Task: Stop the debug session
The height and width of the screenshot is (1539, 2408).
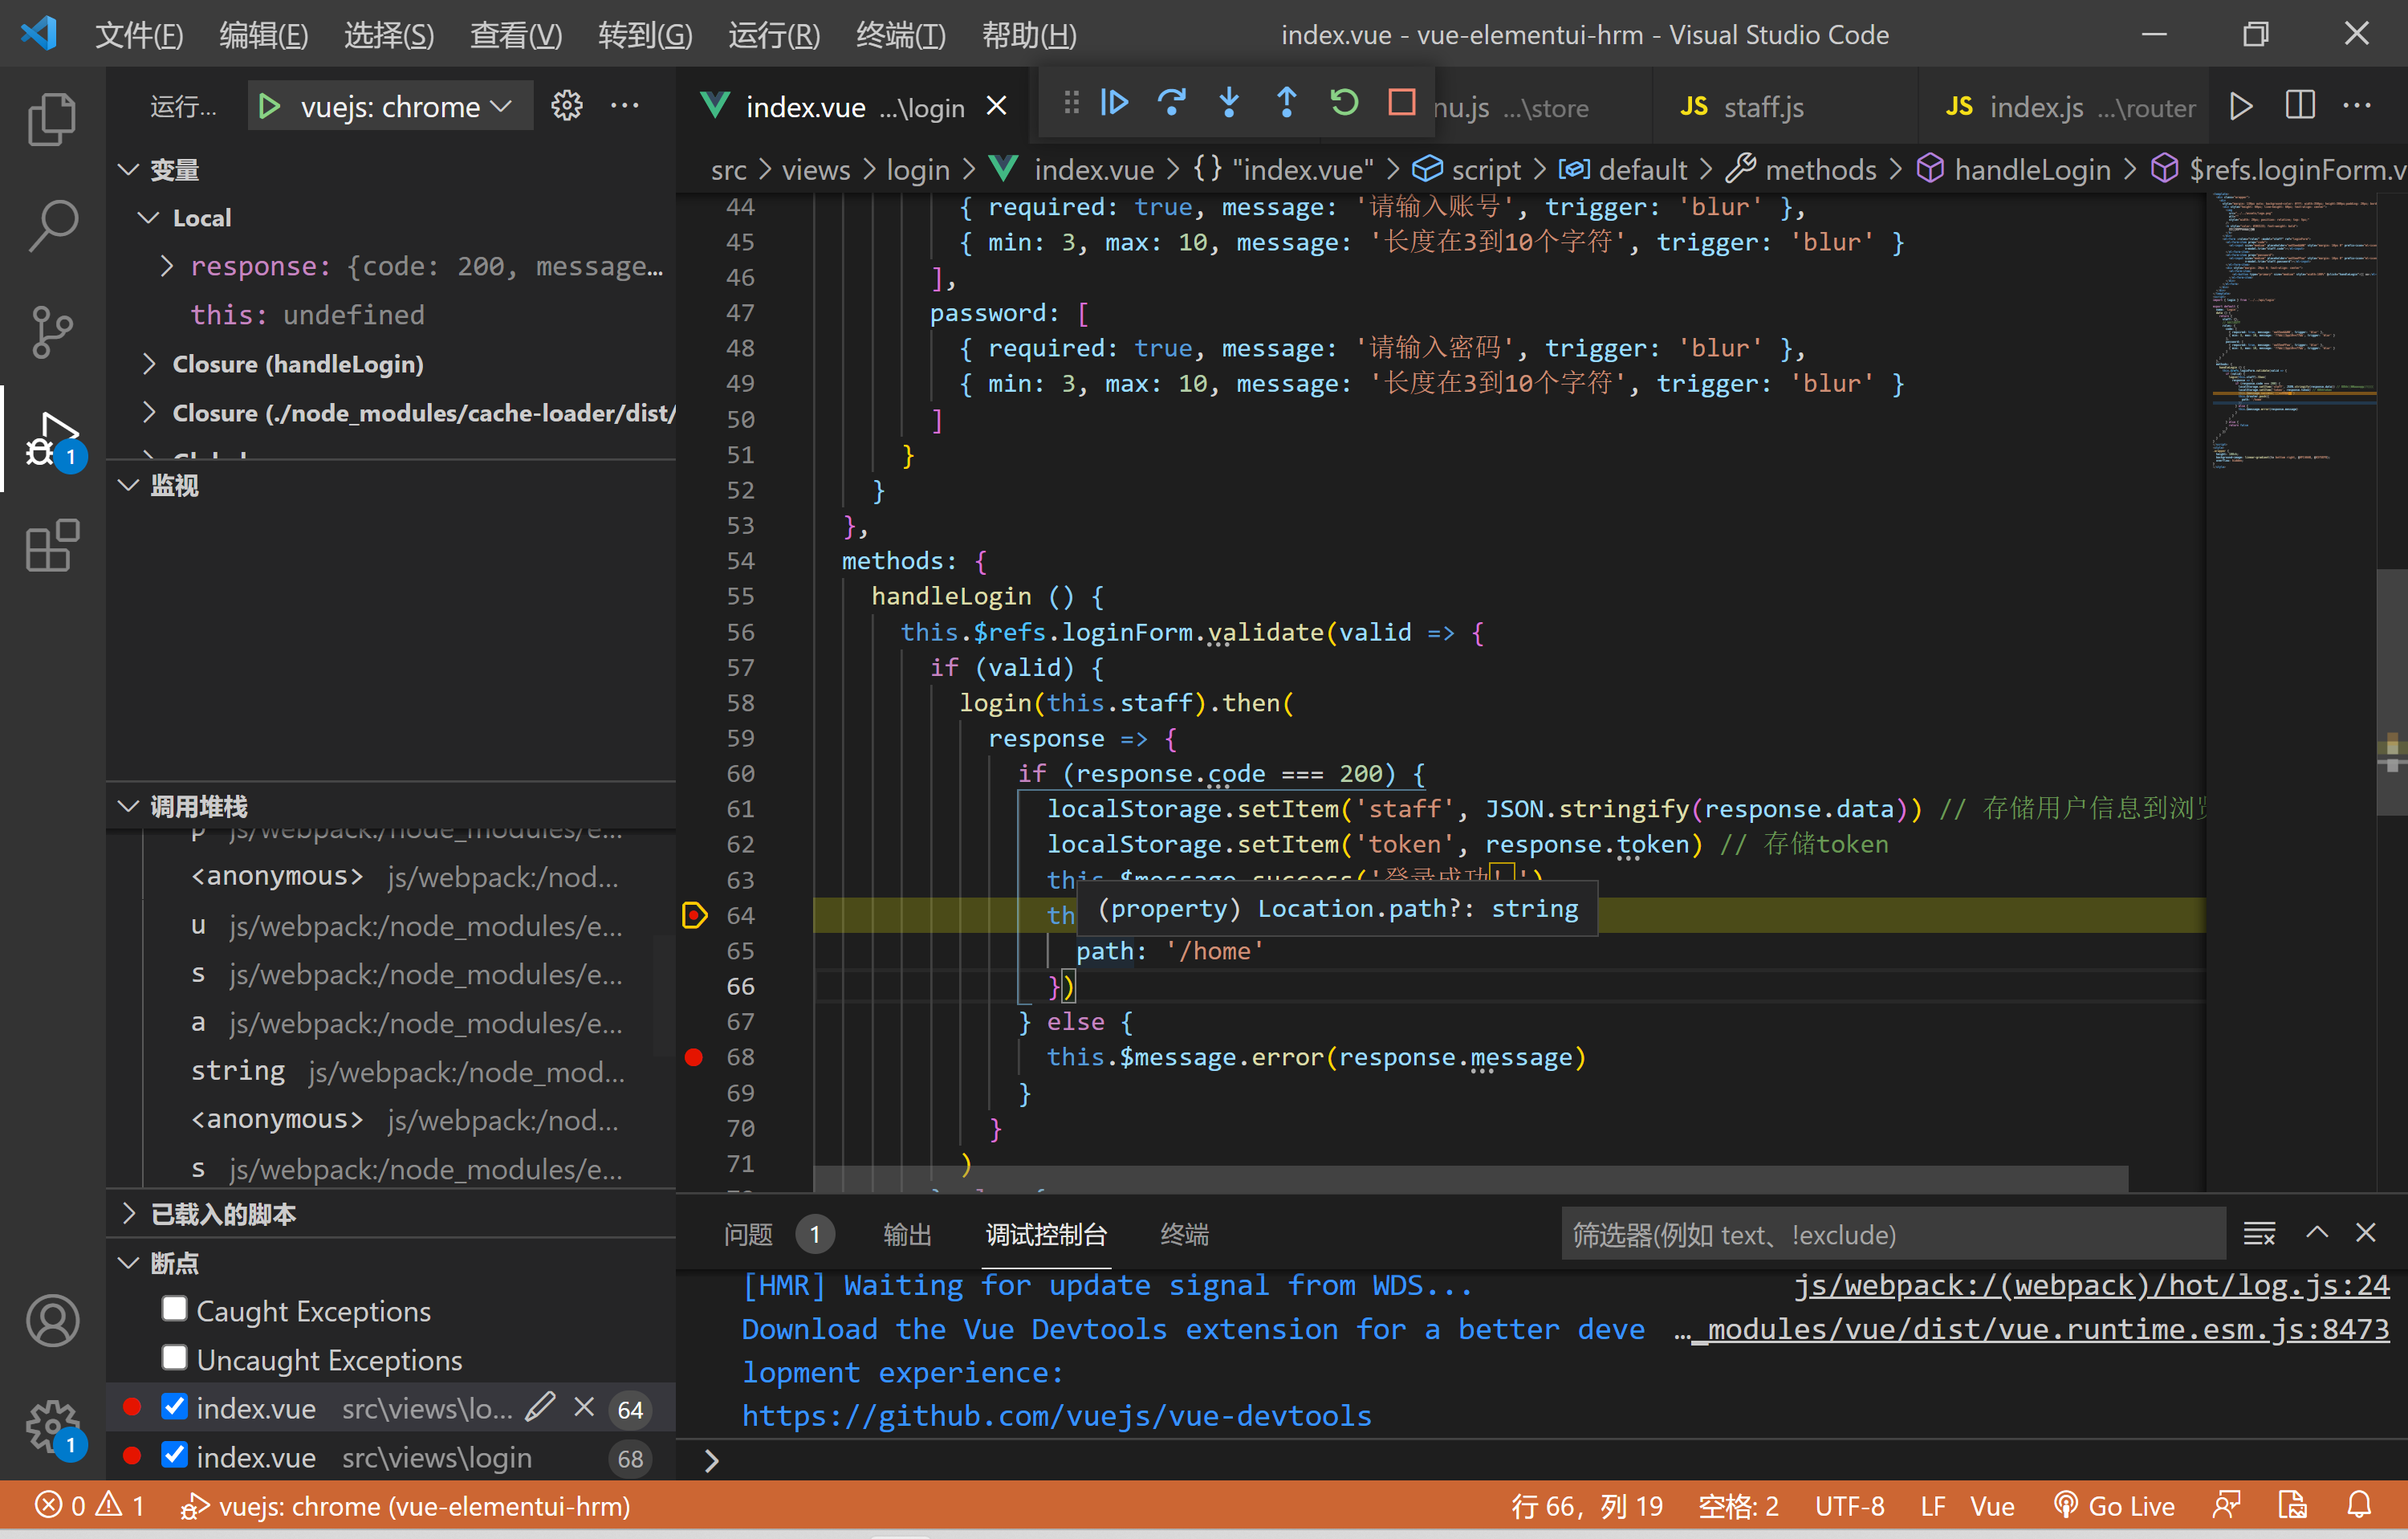Action: [x=1402, y=102]
